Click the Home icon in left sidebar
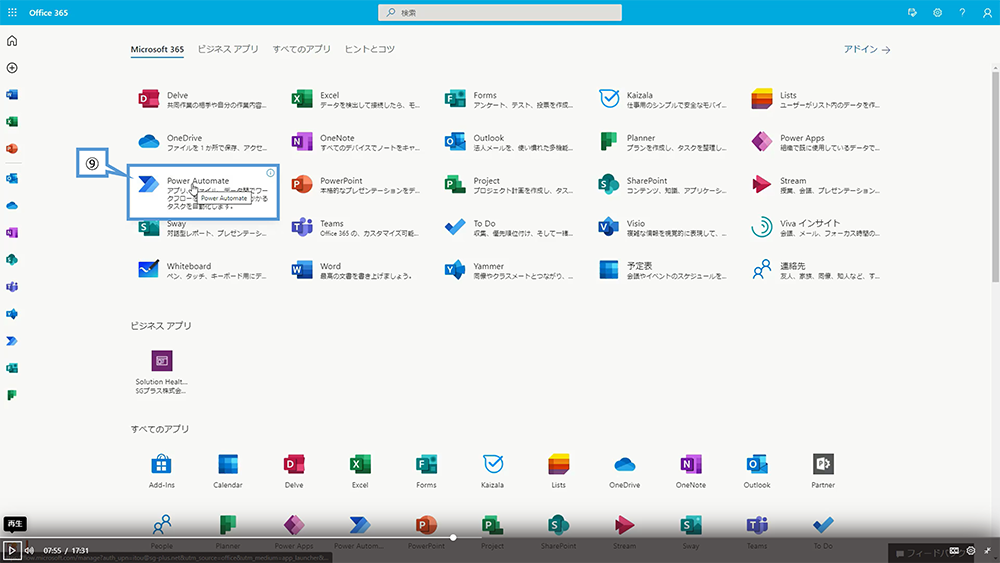Viewport: 1000px width, 563px height. click(12, 41)
